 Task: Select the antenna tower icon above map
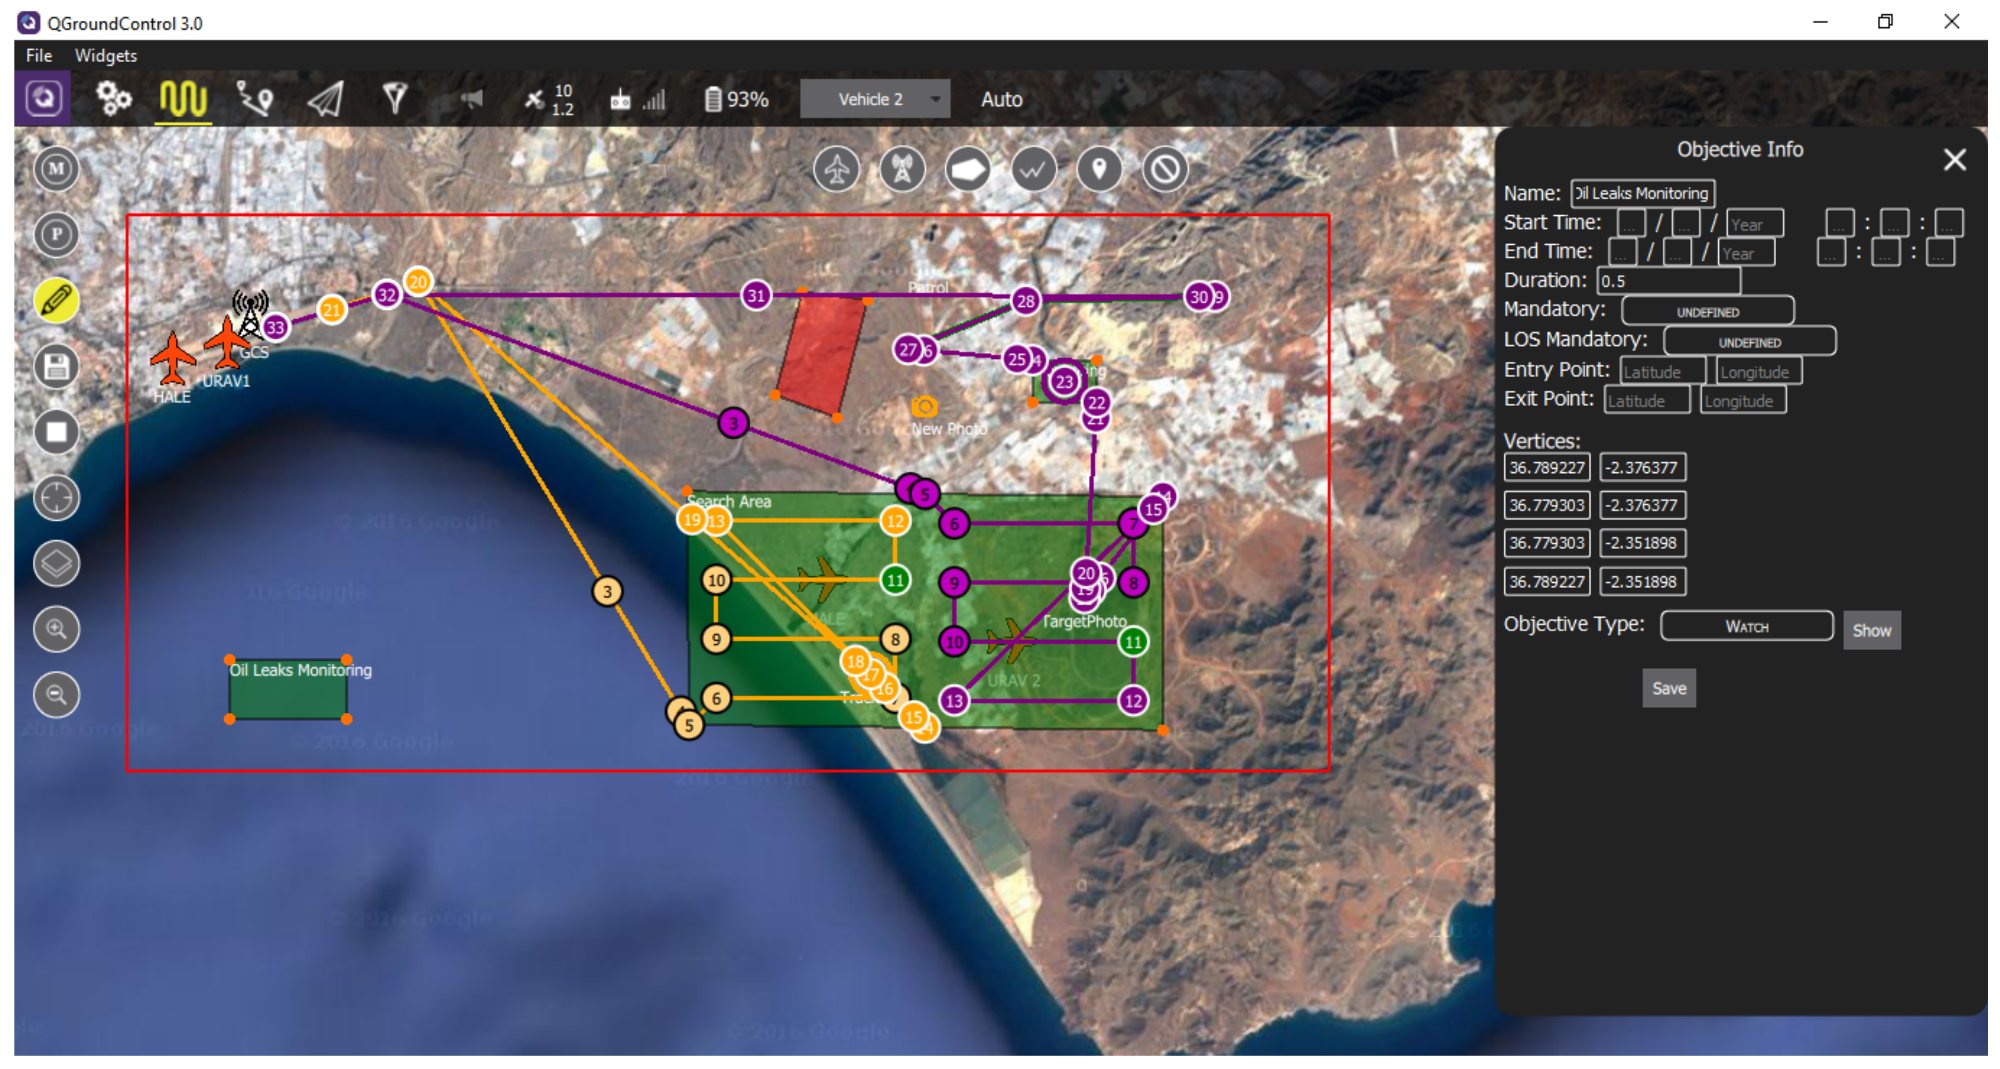tap(902, 169)
